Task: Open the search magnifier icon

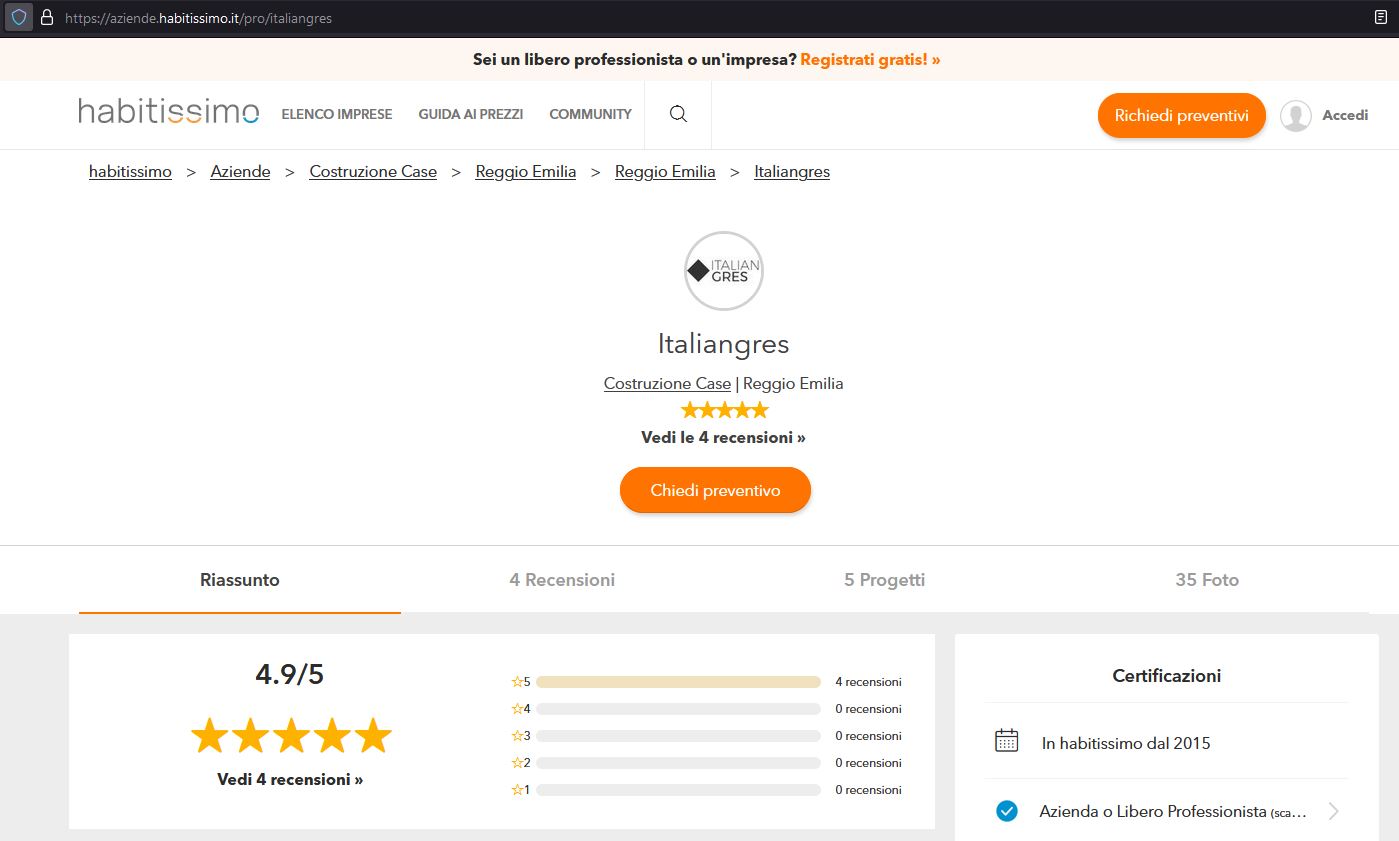Action: pos(678,115)
